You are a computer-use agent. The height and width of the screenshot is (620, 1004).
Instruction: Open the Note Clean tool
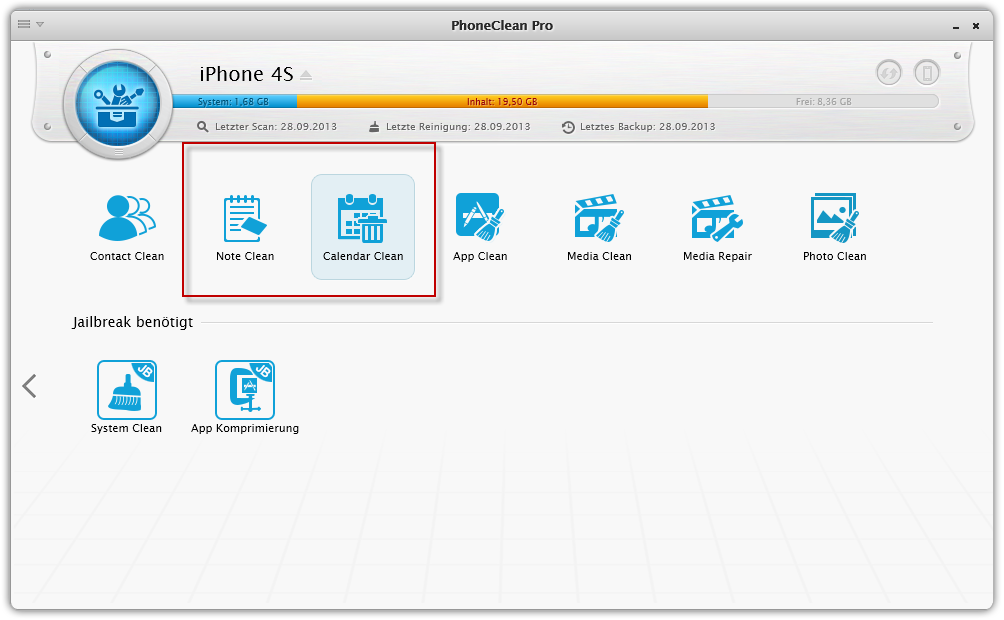click(x=245, y=227)
